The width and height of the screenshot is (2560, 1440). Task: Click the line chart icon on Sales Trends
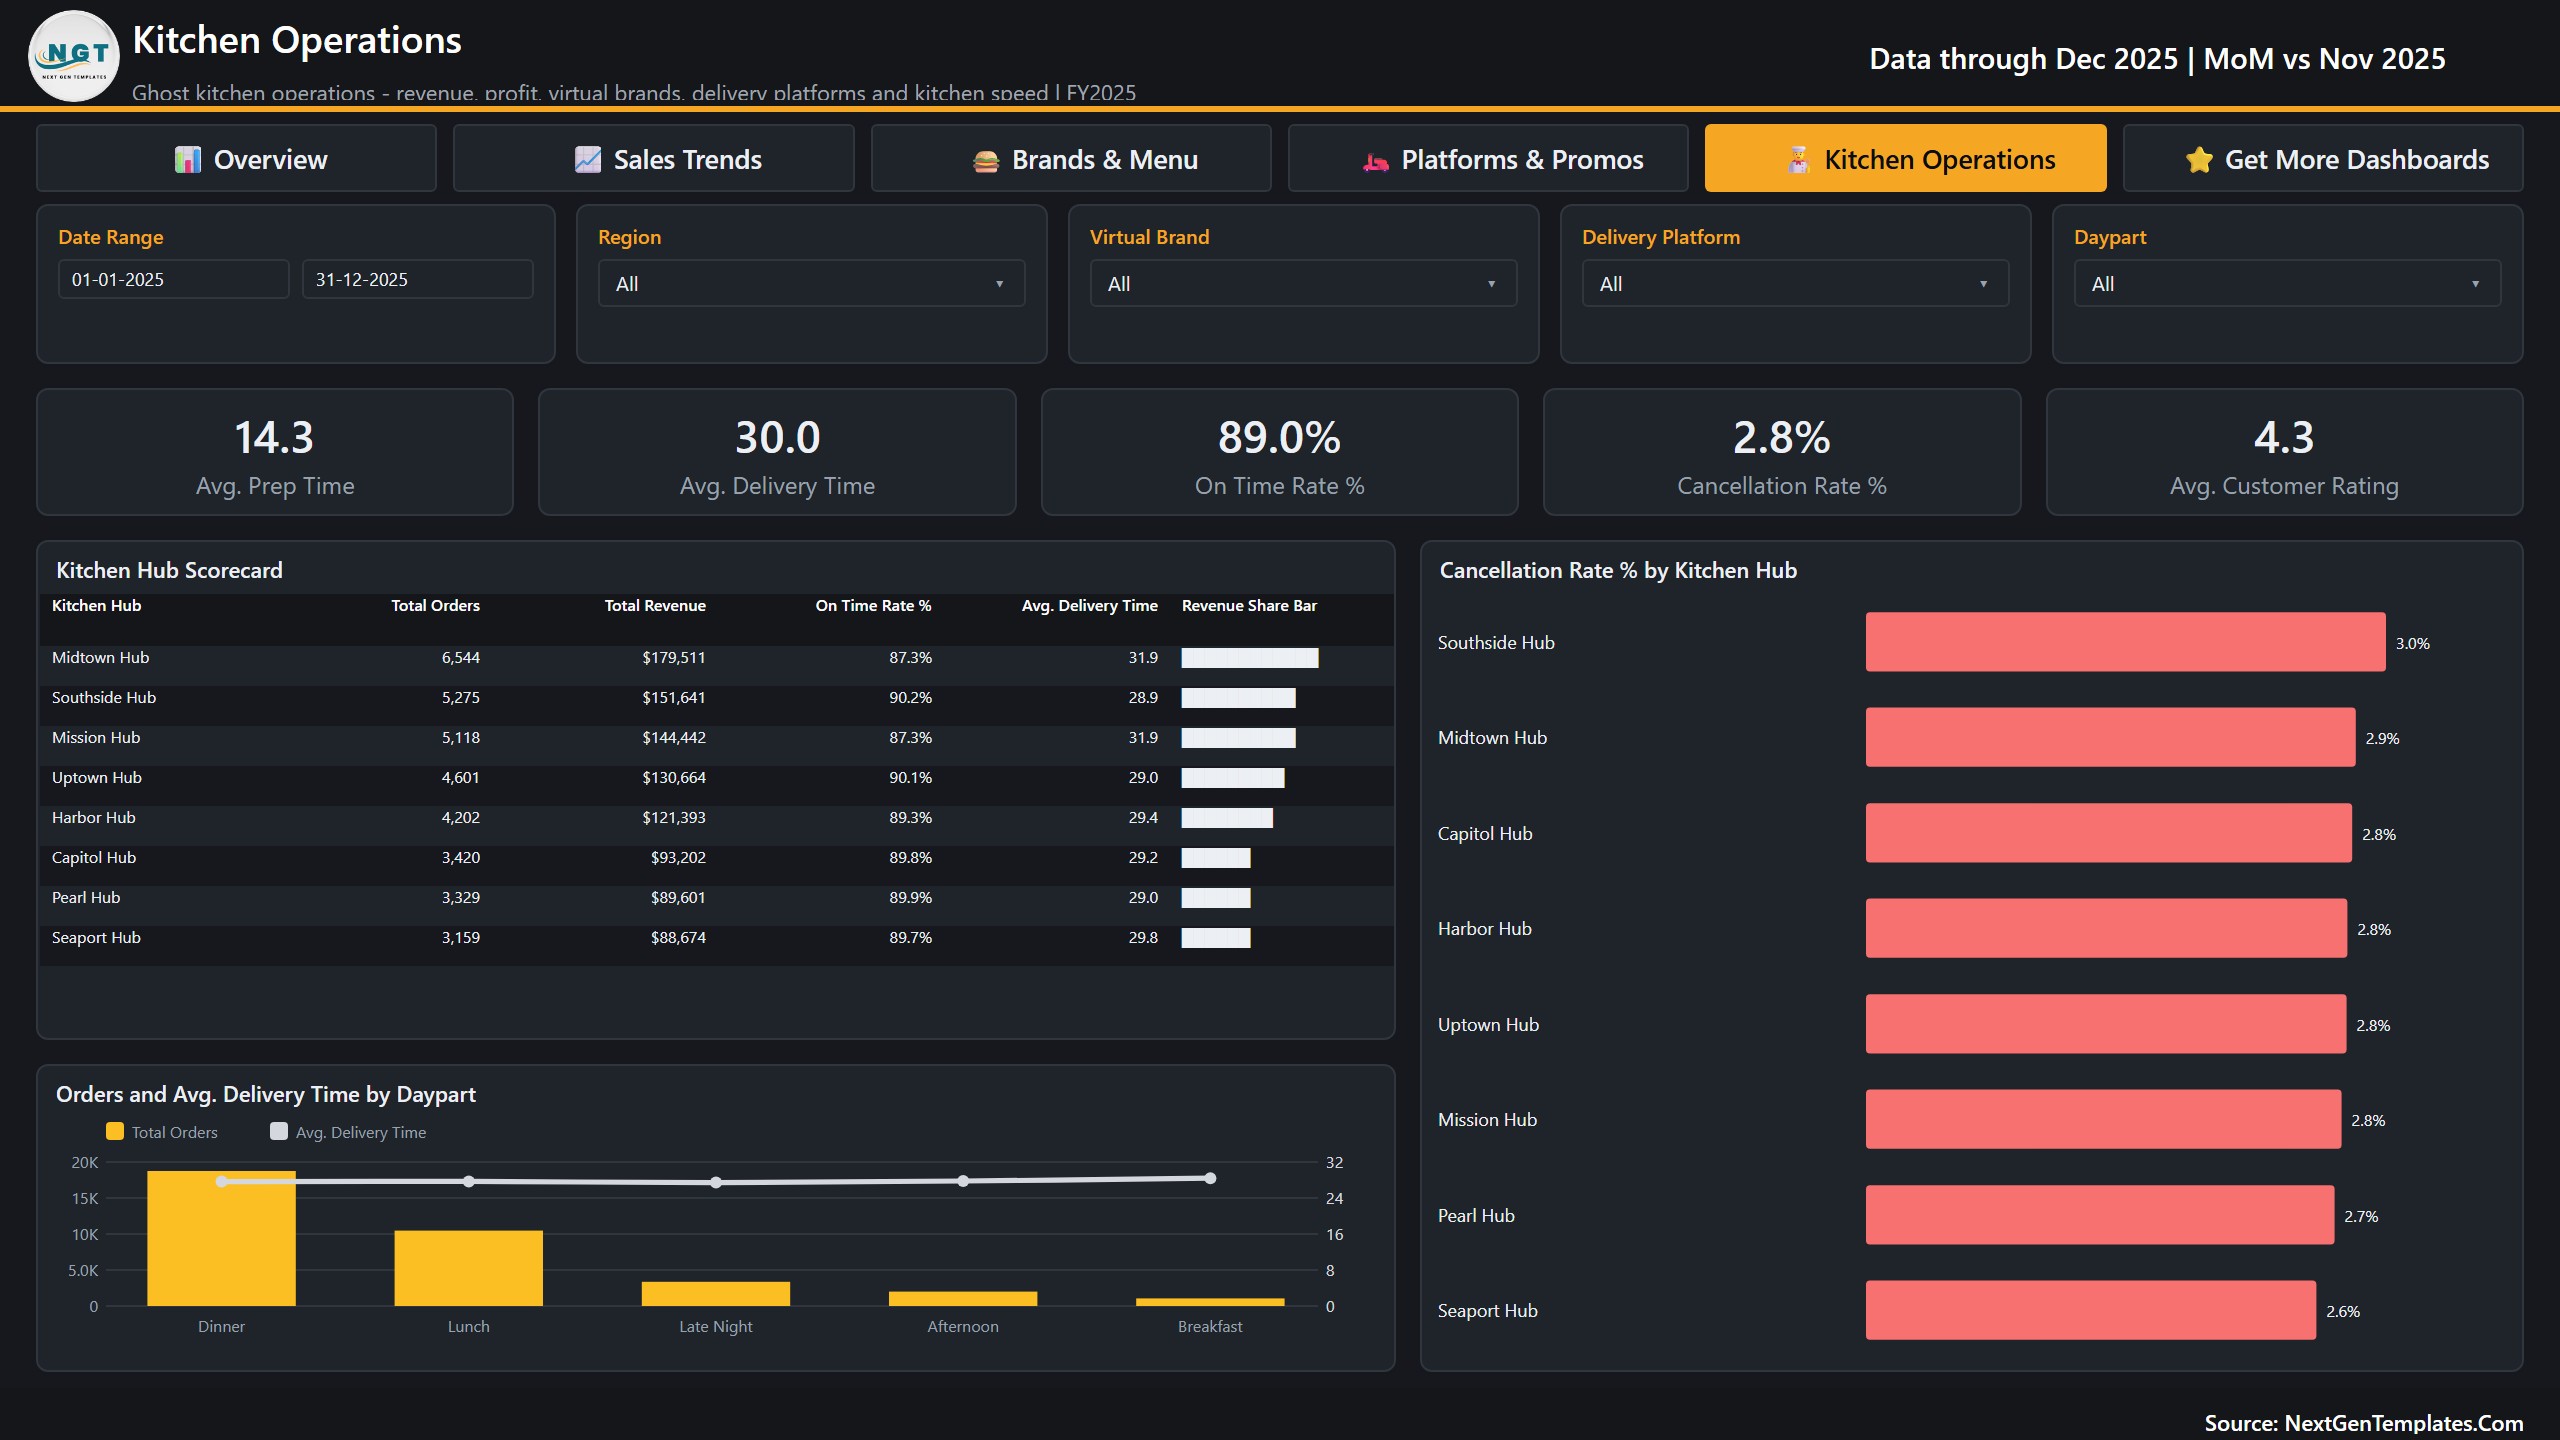tap(588, 160)
